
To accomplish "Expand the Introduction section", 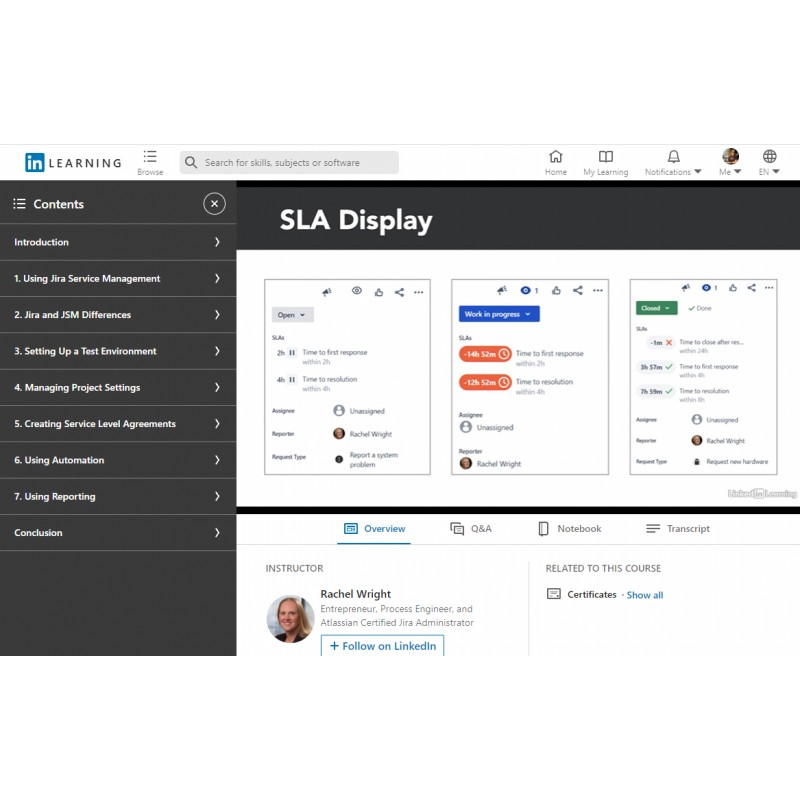I will (118, 242).
